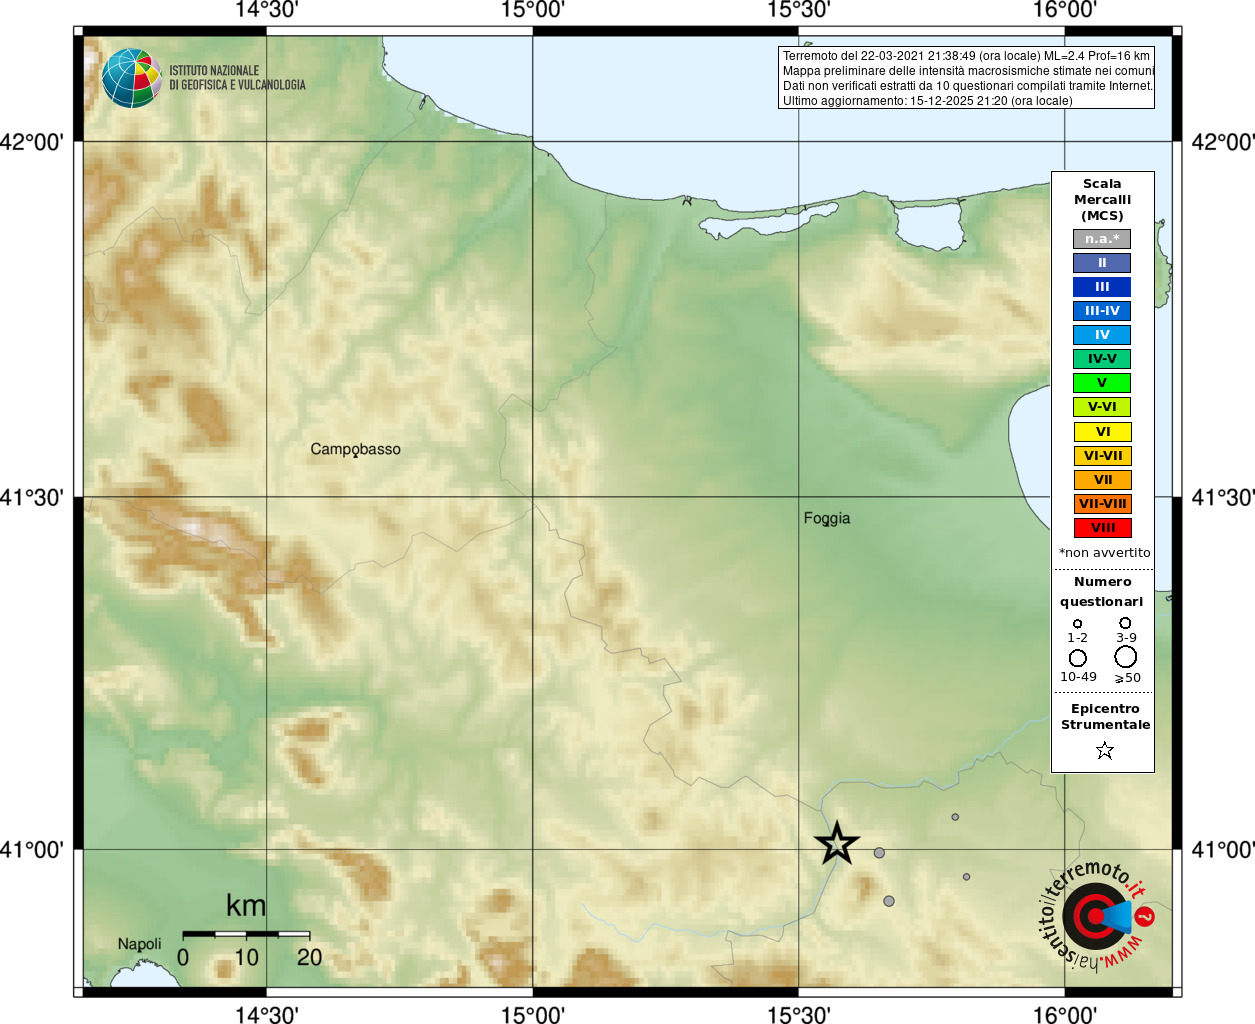1255x1024 pixels.
Task: Click the top 15°00' longitude label
Action: pyautogui.click(x=532, y=10)
